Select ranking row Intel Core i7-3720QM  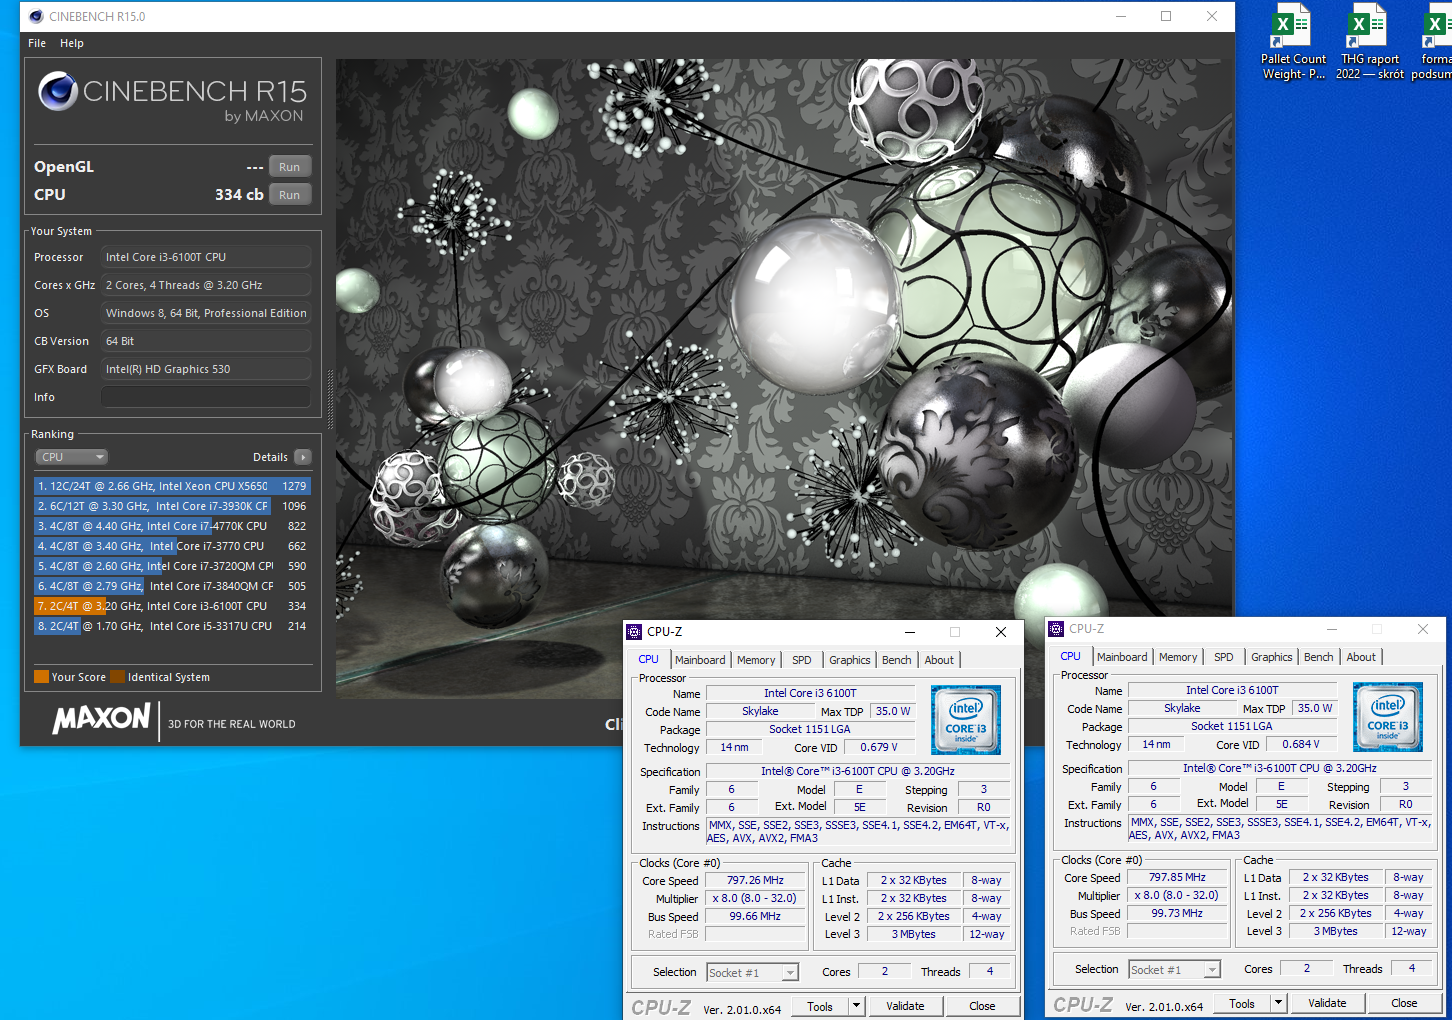(x=172, y=566)
